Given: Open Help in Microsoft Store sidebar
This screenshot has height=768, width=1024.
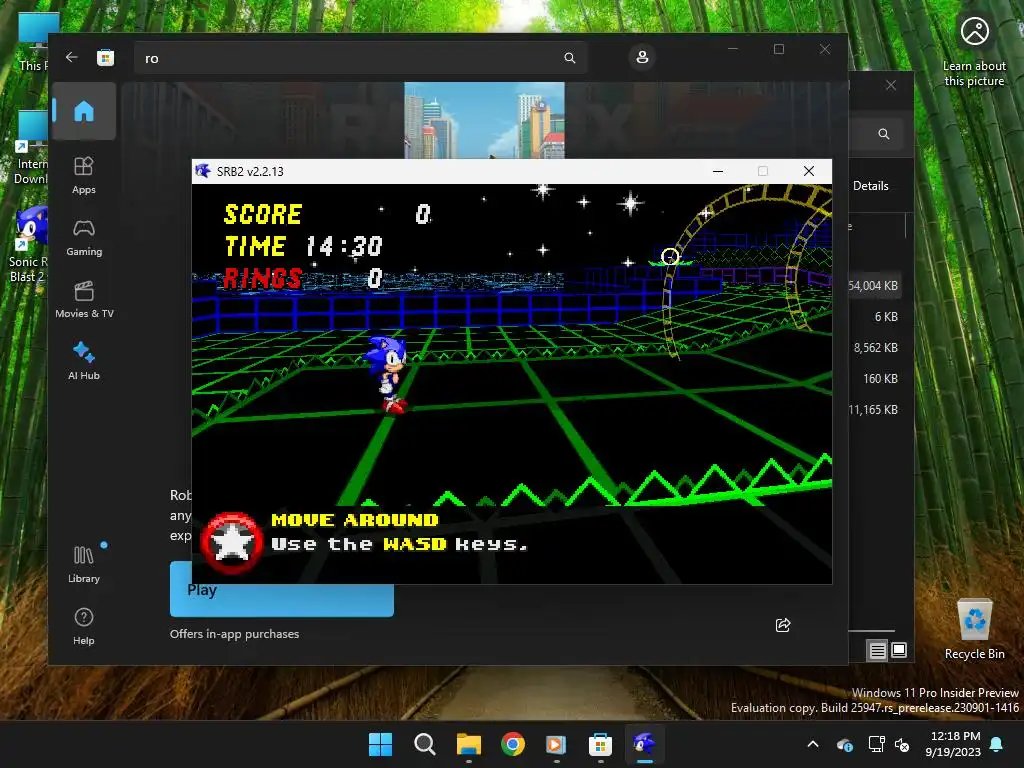Looking at the screenshot, I should pos(84,626).
